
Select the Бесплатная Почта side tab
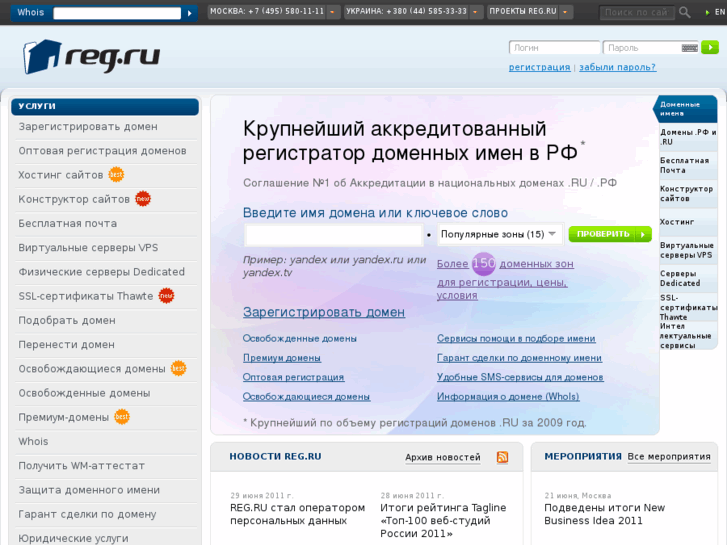[688, 165]
